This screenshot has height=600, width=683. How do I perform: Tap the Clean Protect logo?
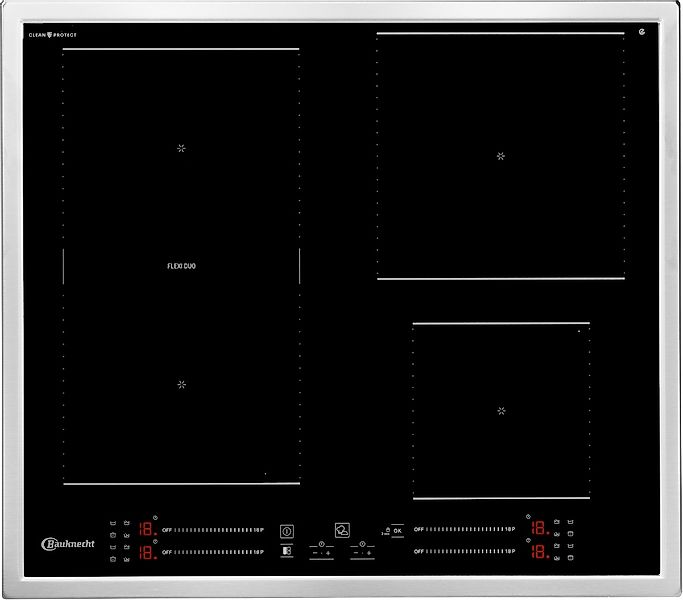click(52, 35)
